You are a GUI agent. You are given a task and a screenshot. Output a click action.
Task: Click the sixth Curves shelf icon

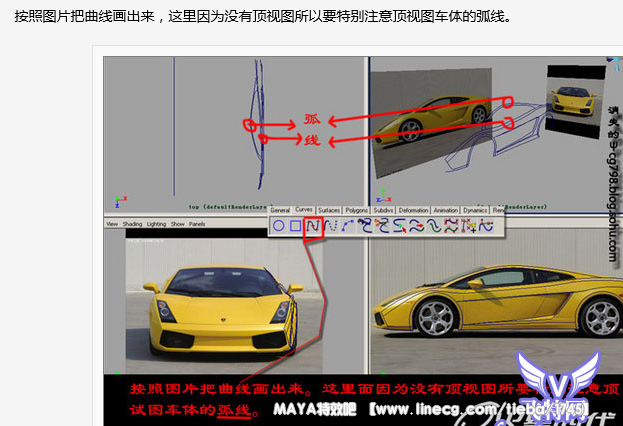point(365,226)
